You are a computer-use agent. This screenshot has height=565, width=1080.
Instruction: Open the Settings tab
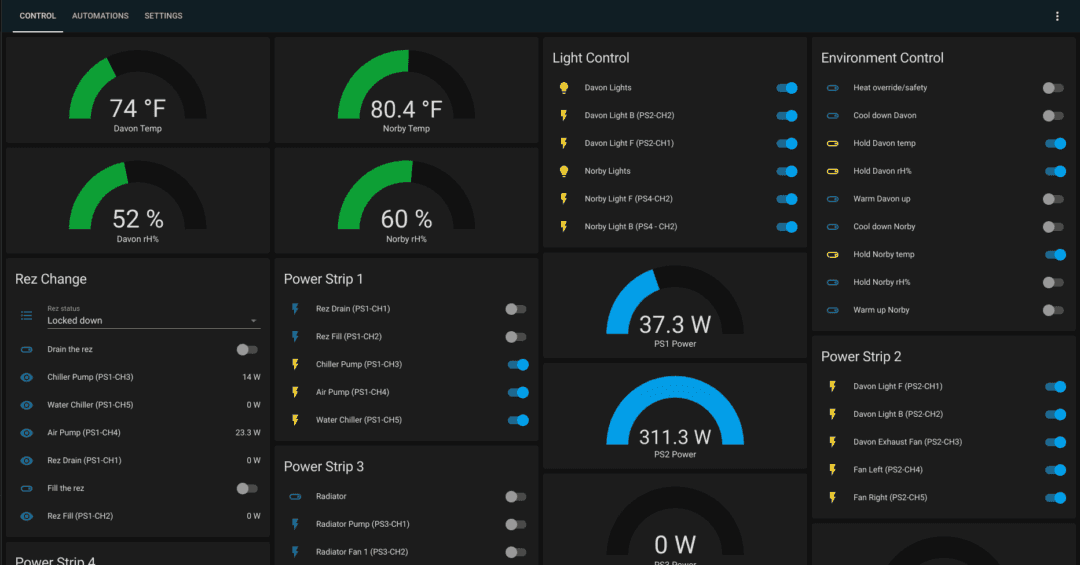(163, 16)
